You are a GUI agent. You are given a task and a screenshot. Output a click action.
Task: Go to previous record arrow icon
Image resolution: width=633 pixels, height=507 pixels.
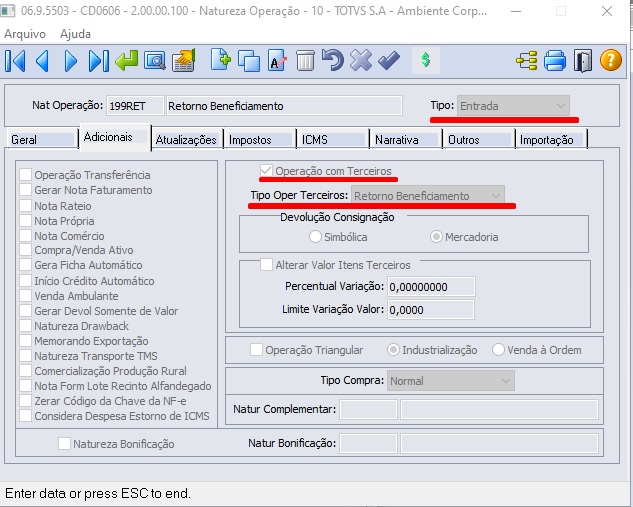42,61
